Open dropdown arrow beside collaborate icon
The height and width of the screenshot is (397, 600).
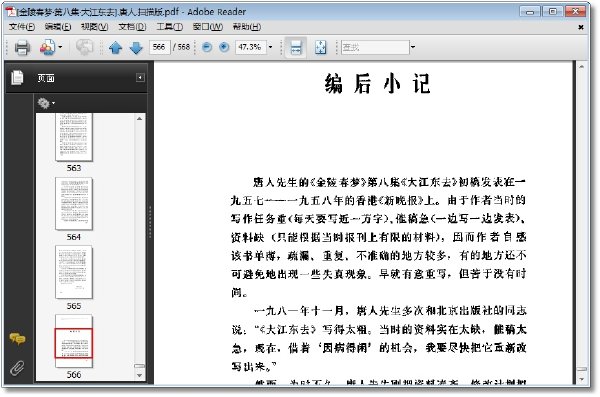click(x=60, y=47)
